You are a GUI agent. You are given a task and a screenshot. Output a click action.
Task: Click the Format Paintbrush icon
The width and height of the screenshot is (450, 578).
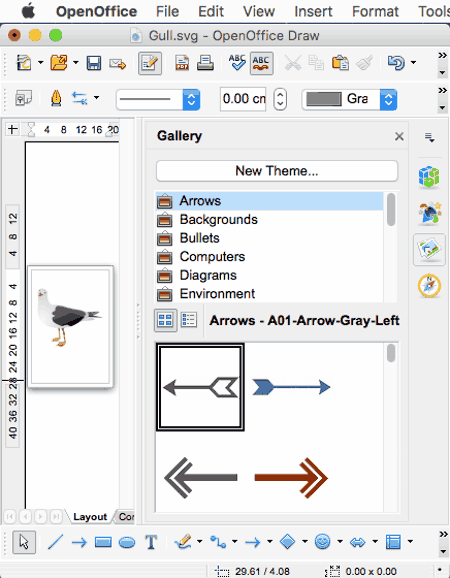pos(364,63)
